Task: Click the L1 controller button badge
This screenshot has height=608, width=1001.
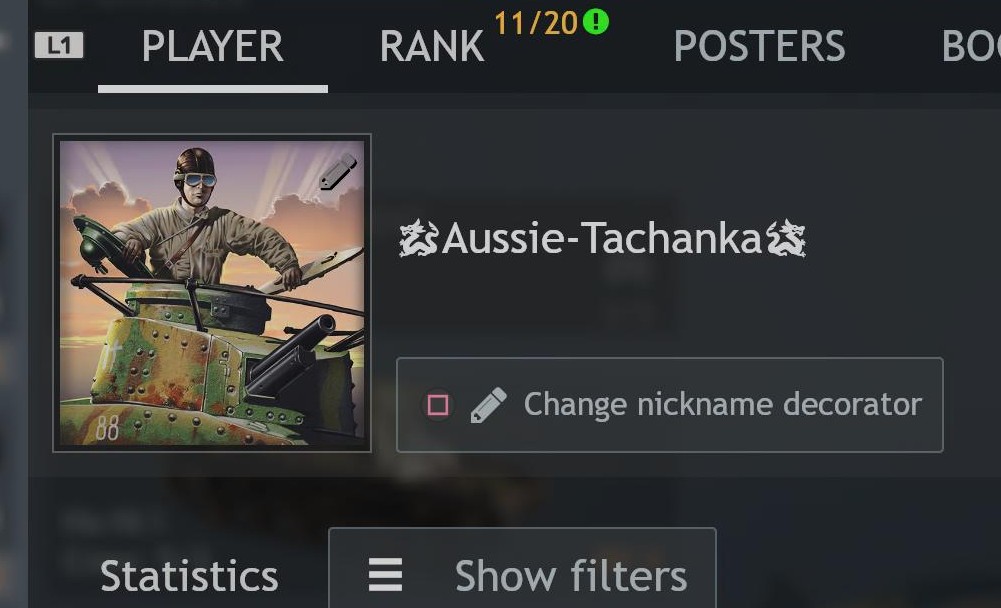Action: [59, 45]
